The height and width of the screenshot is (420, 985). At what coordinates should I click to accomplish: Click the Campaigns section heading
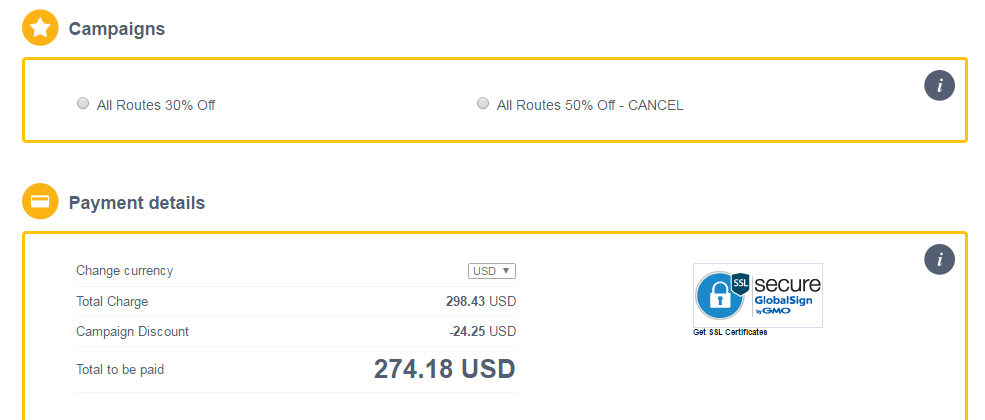[117, 29]
